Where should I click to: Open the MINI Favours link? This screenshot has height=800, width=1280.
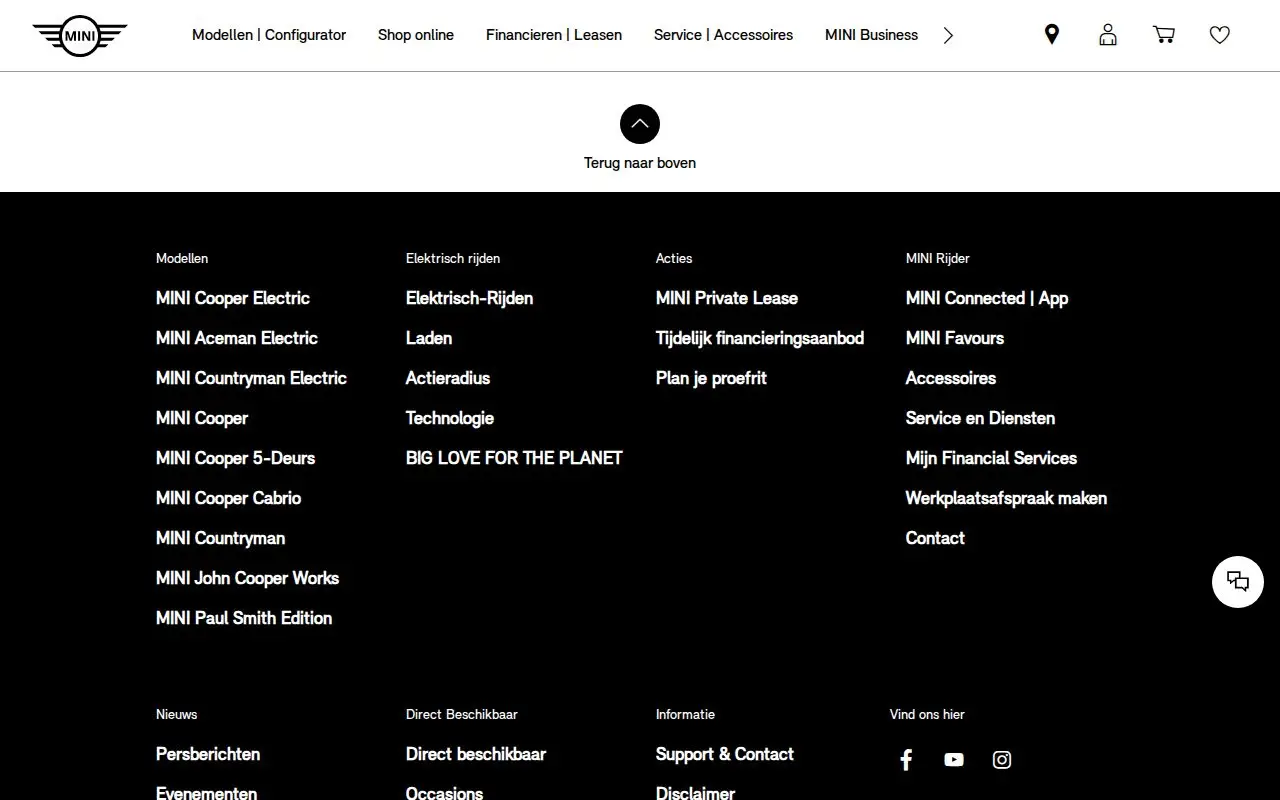pyautogui.click(x=955, y=338)
